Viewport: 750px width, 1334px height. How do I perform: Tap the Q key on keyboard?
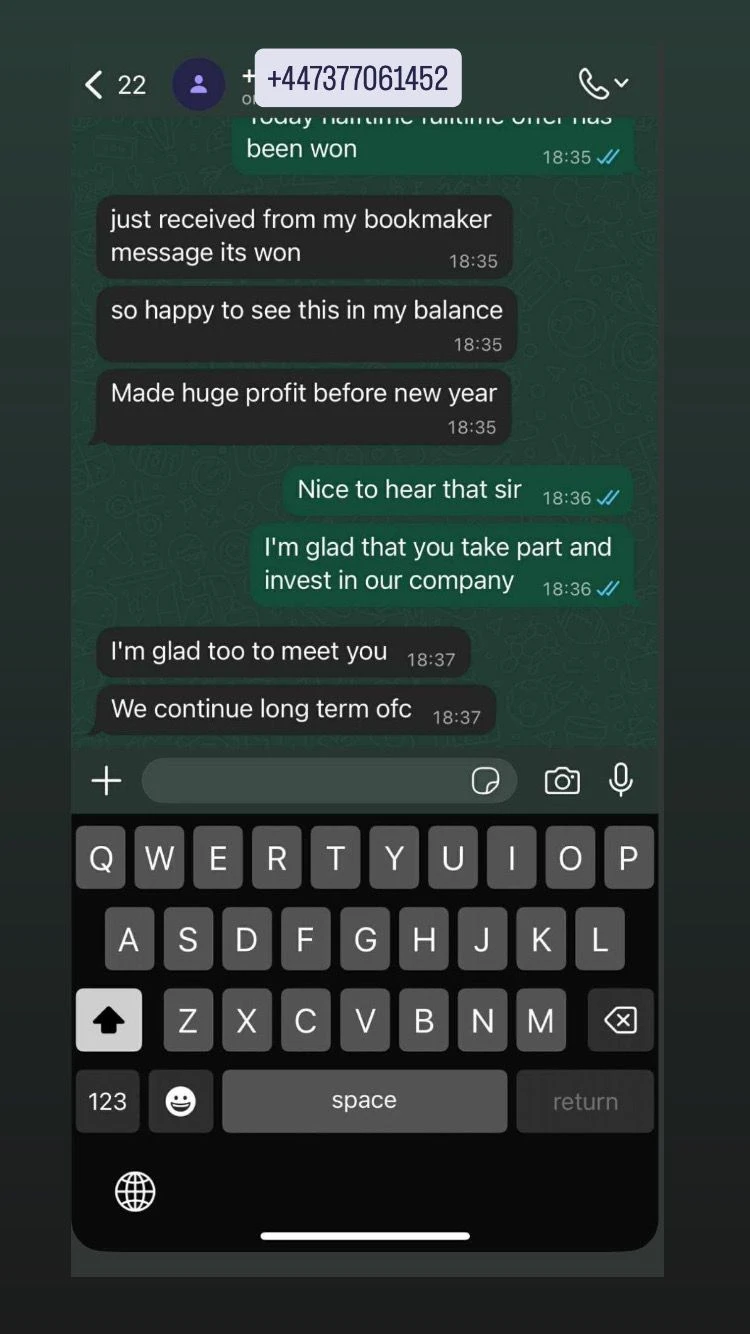pos(101,858)
